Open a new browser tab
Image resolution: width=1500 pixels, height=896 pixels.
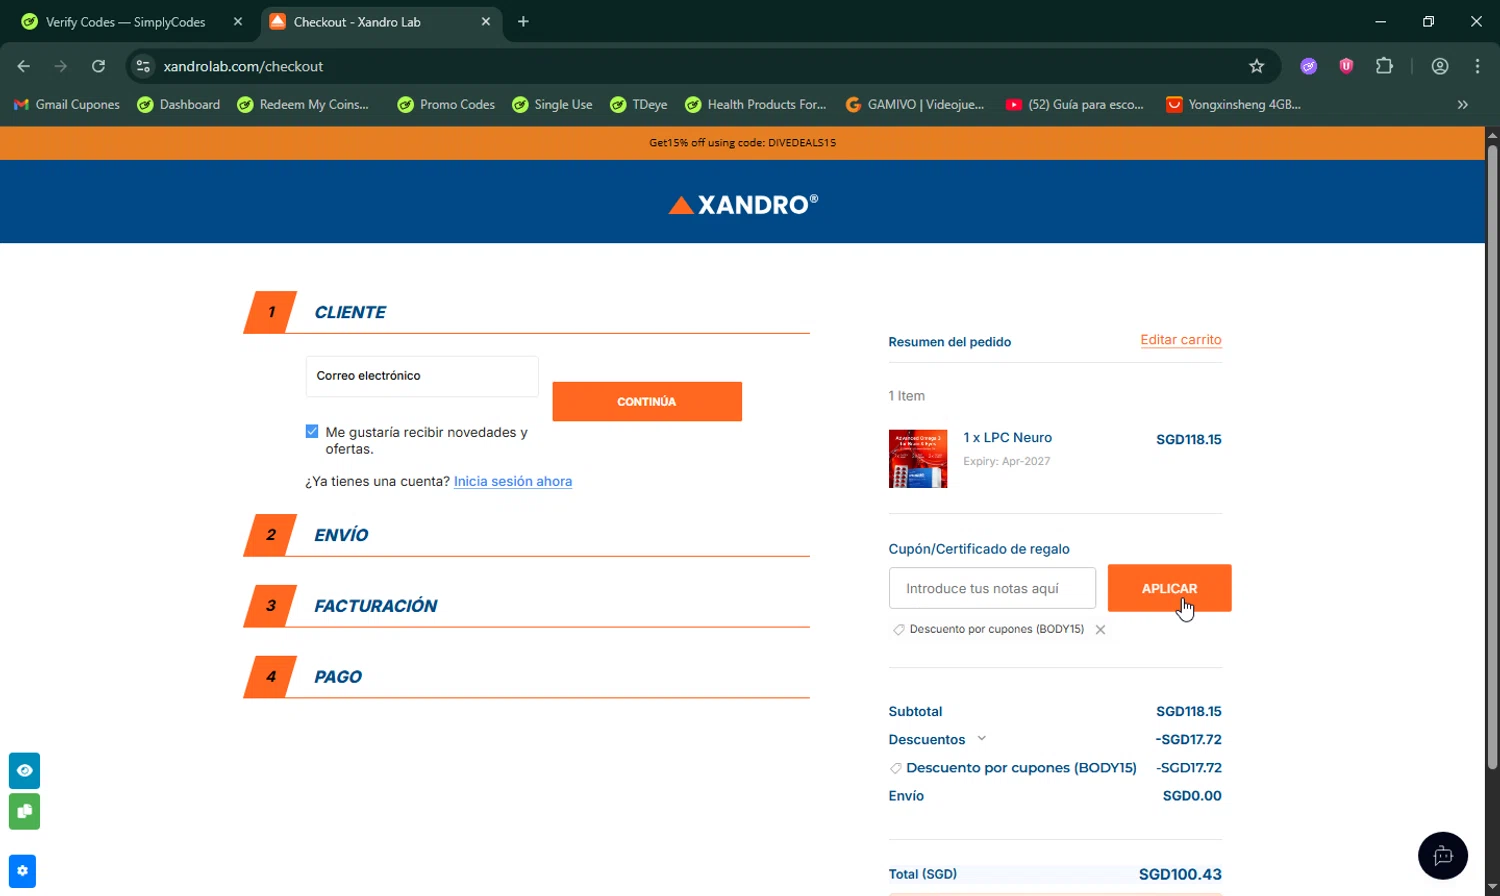[x=523, y=22]
